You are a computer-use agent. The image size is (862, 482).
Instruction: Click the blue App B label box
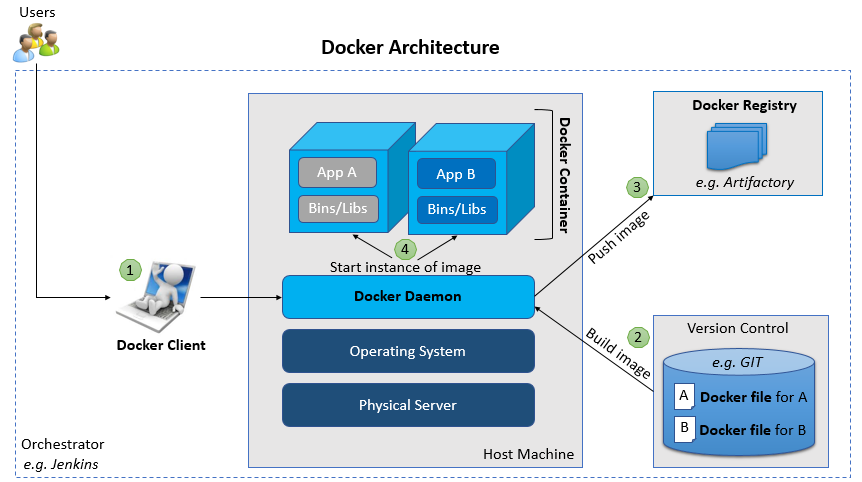point(456,174)
